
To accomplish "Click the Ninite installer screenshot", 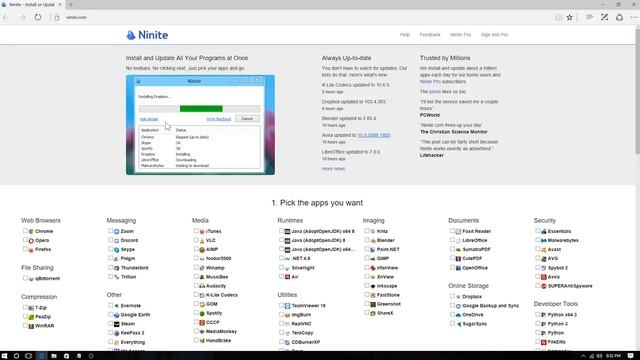I will click(200, 125).
